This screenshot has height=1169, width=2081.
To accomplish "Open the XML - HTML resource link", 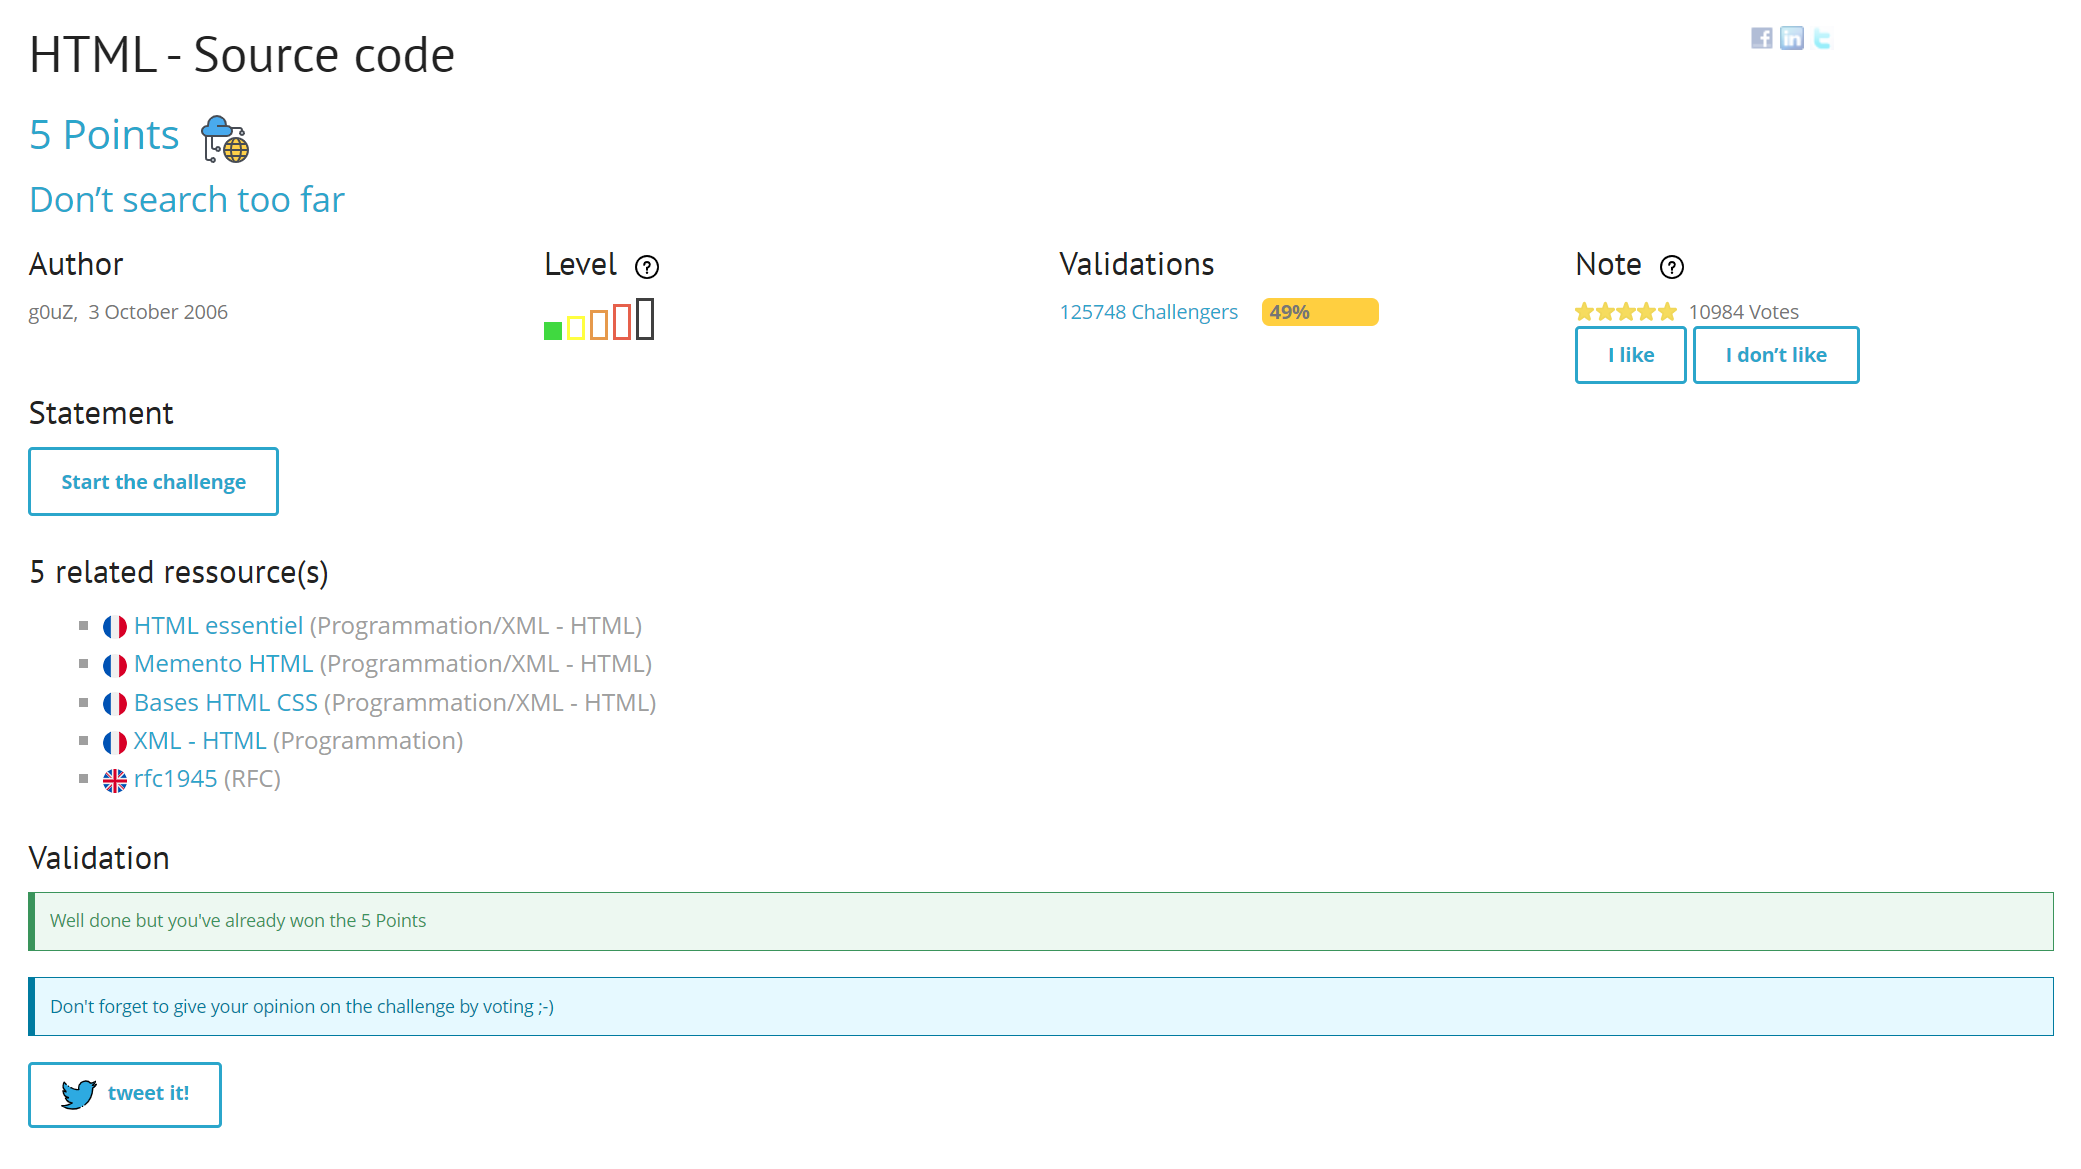I will (200, 741).
